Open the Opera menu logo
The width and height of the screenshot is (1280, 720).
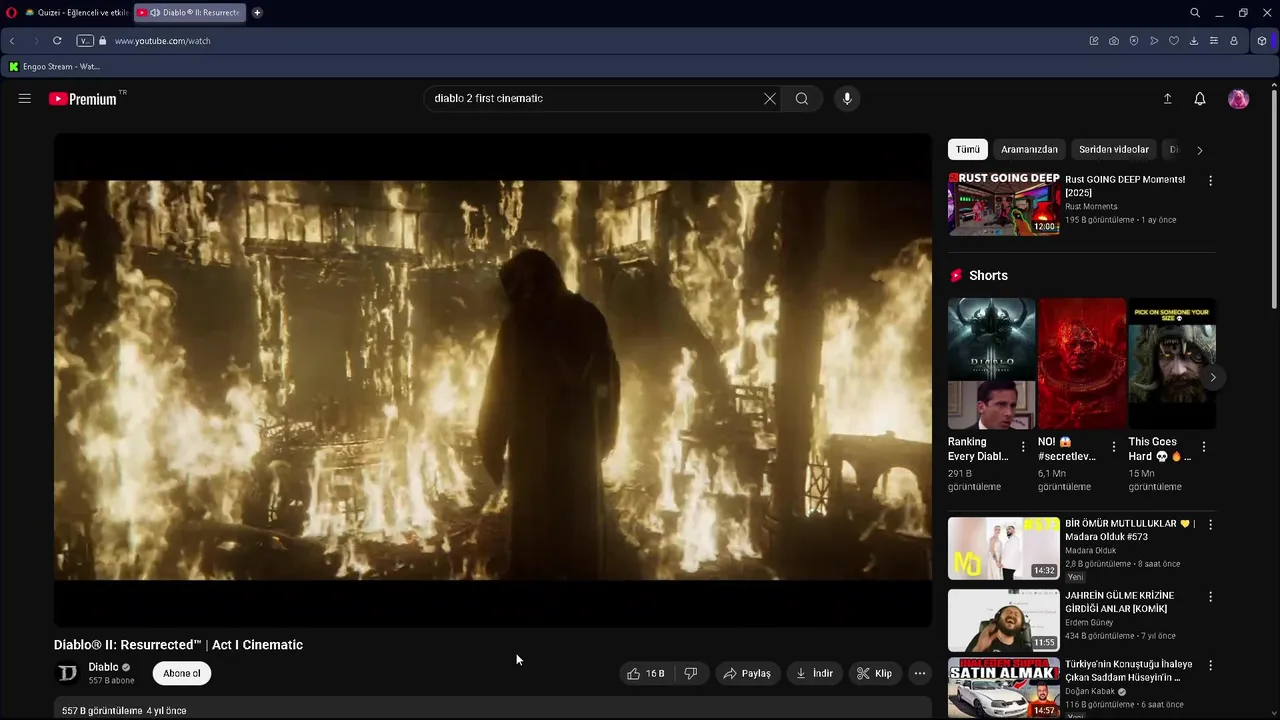[x=11, y=13]
